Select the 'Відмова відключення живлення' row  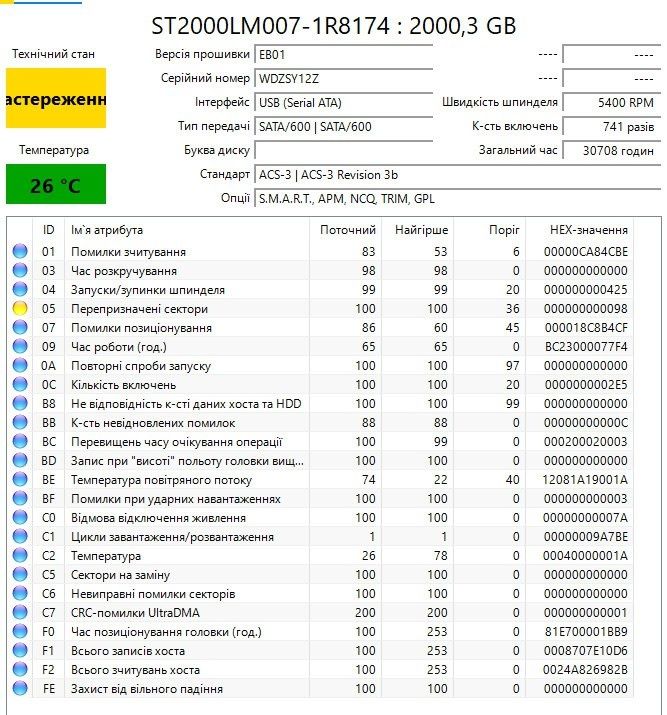point(320,518)
